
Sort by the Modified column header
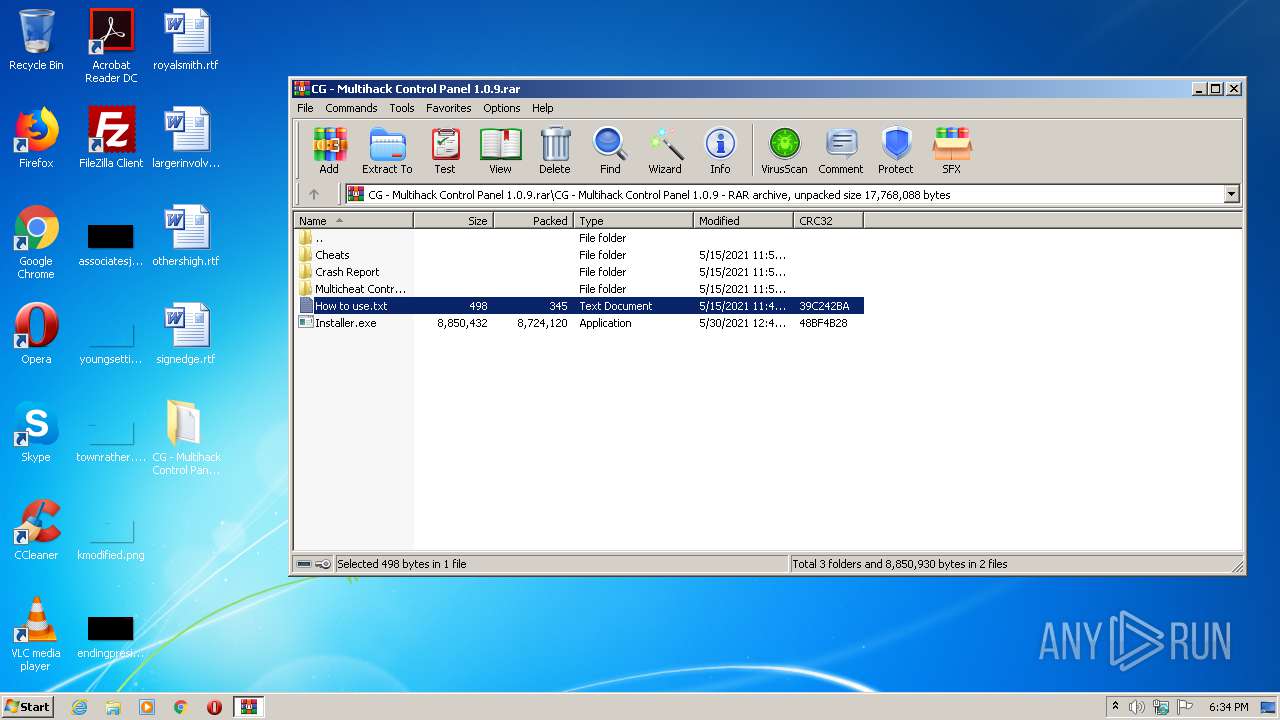[x=743, y=221]
